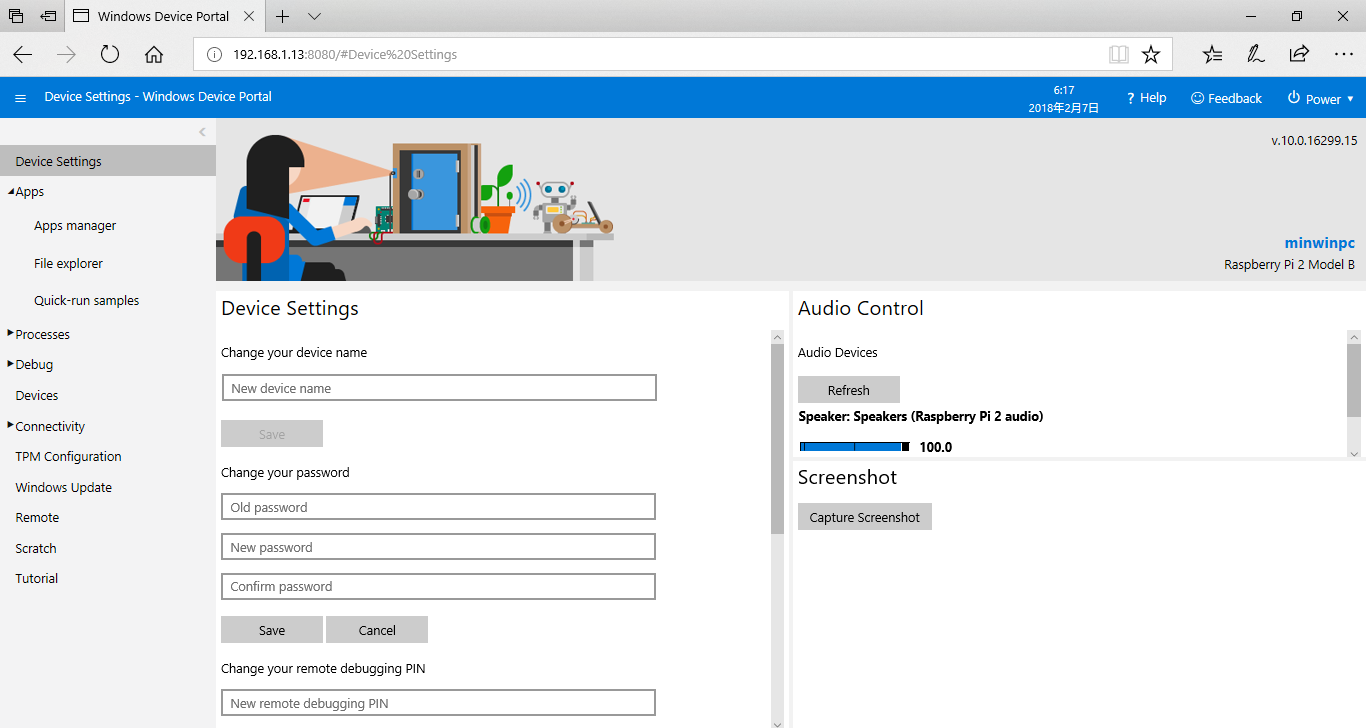
Task: Collapse the left sidebar arrow
Action: (x=202, y=132)
